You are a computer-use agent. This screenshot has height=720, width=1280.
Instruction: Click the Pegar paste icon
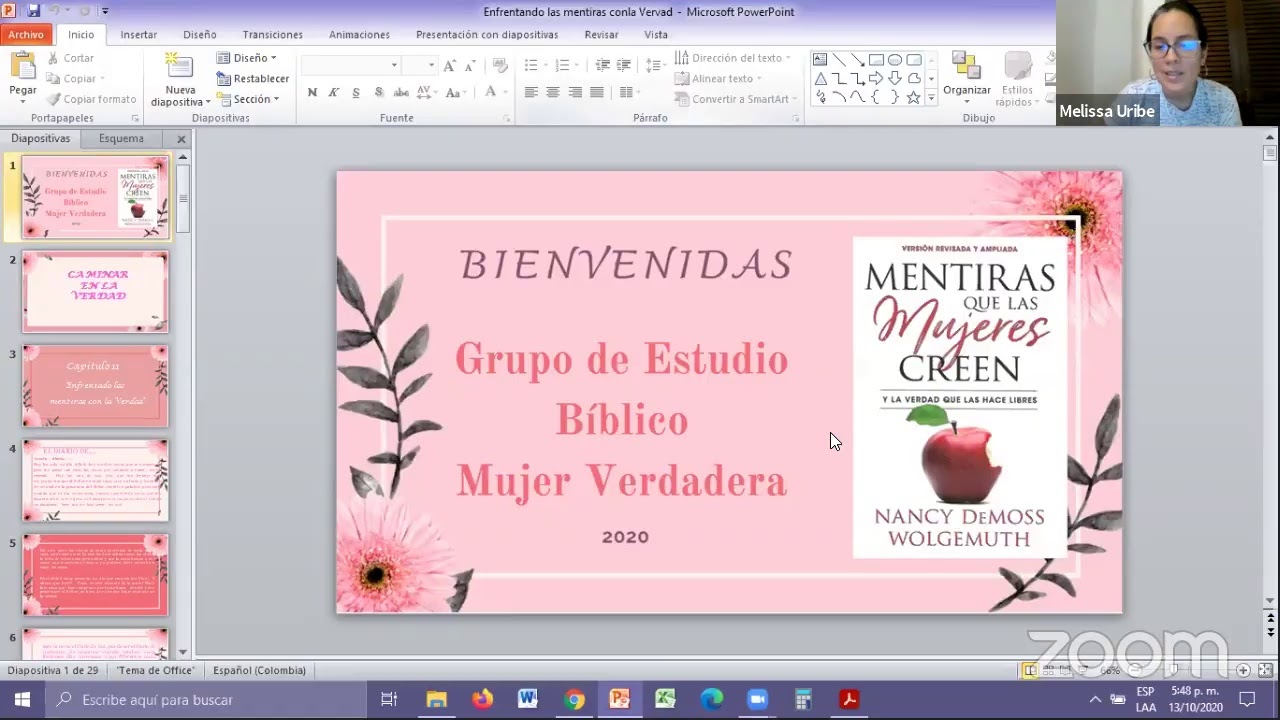click(x=22, y=66)
